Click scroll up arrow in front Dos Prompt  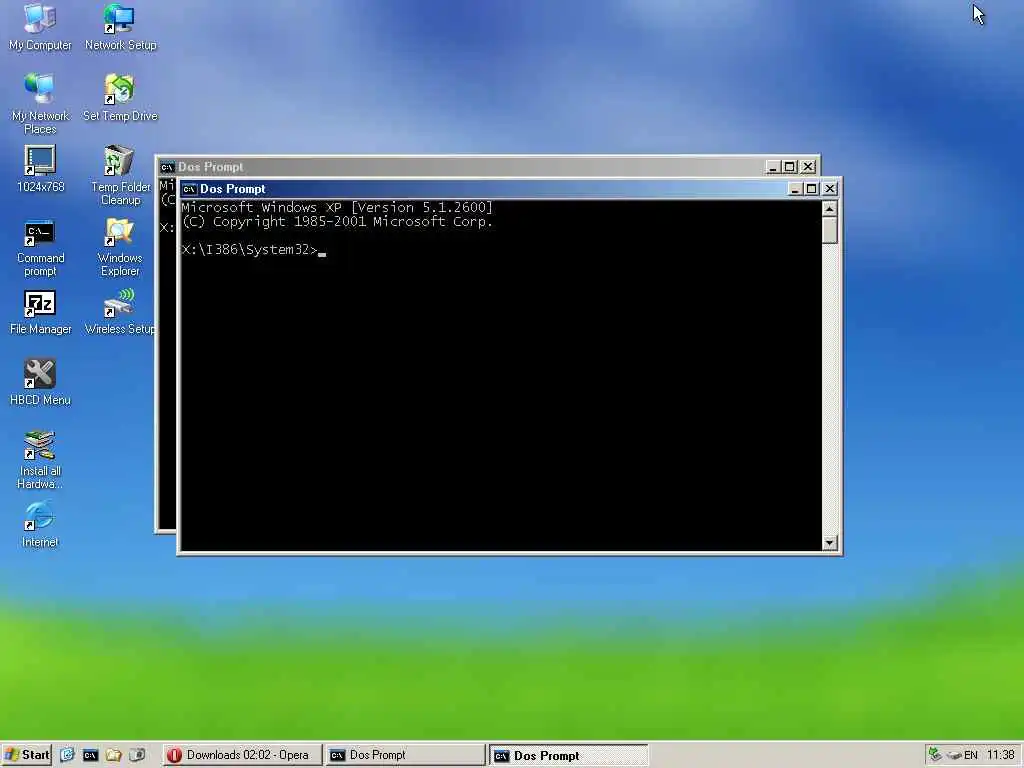coord(829,209)
